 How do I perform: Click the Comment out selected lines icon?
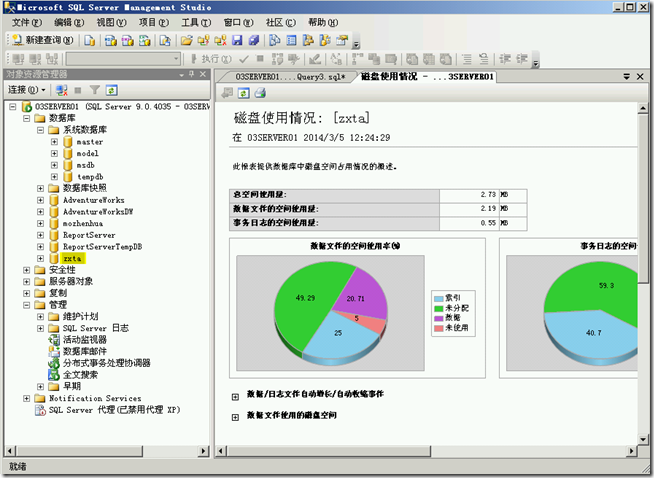[467, 59]
